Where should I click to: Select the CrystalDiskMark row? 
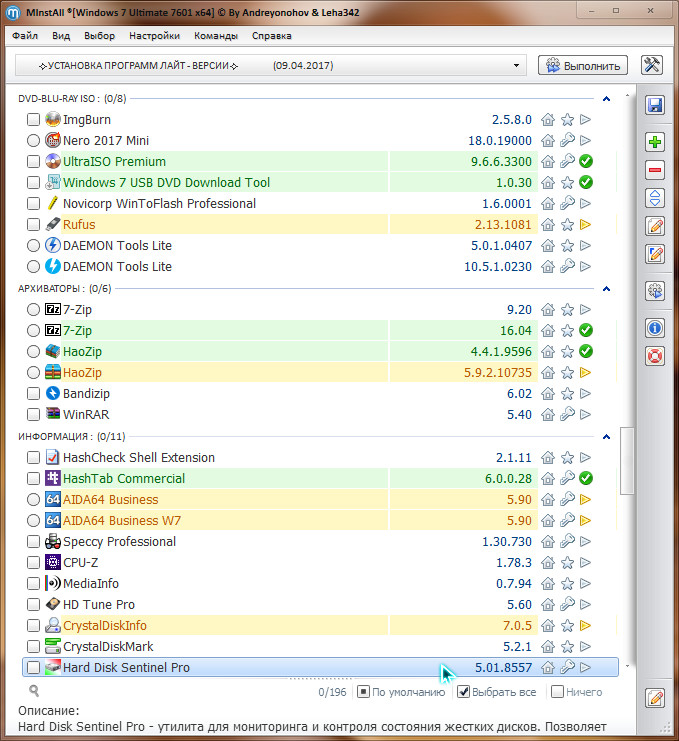pos(320,646)
